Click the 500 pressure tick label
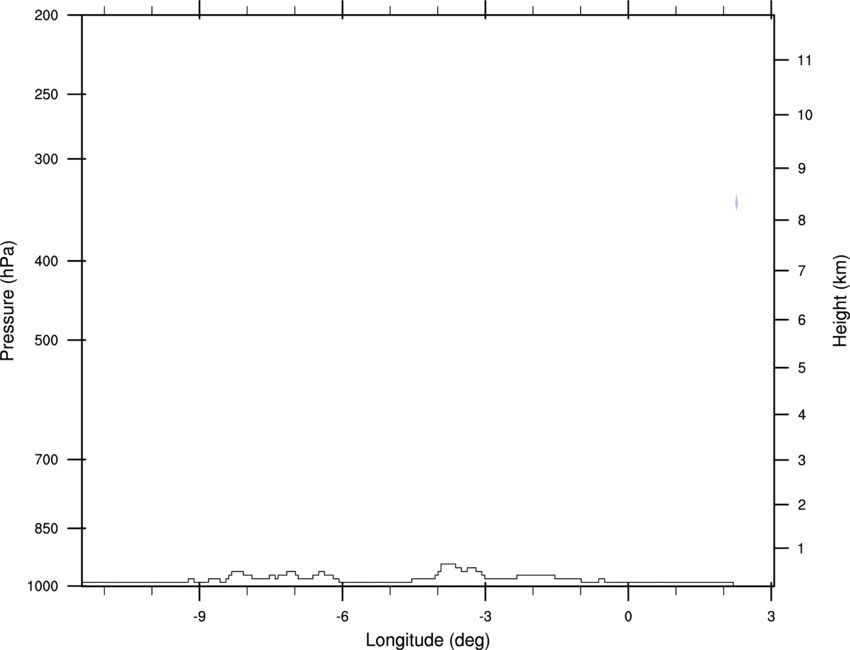The width and height of the screenshot is (850, 650). tap(46, 340)
